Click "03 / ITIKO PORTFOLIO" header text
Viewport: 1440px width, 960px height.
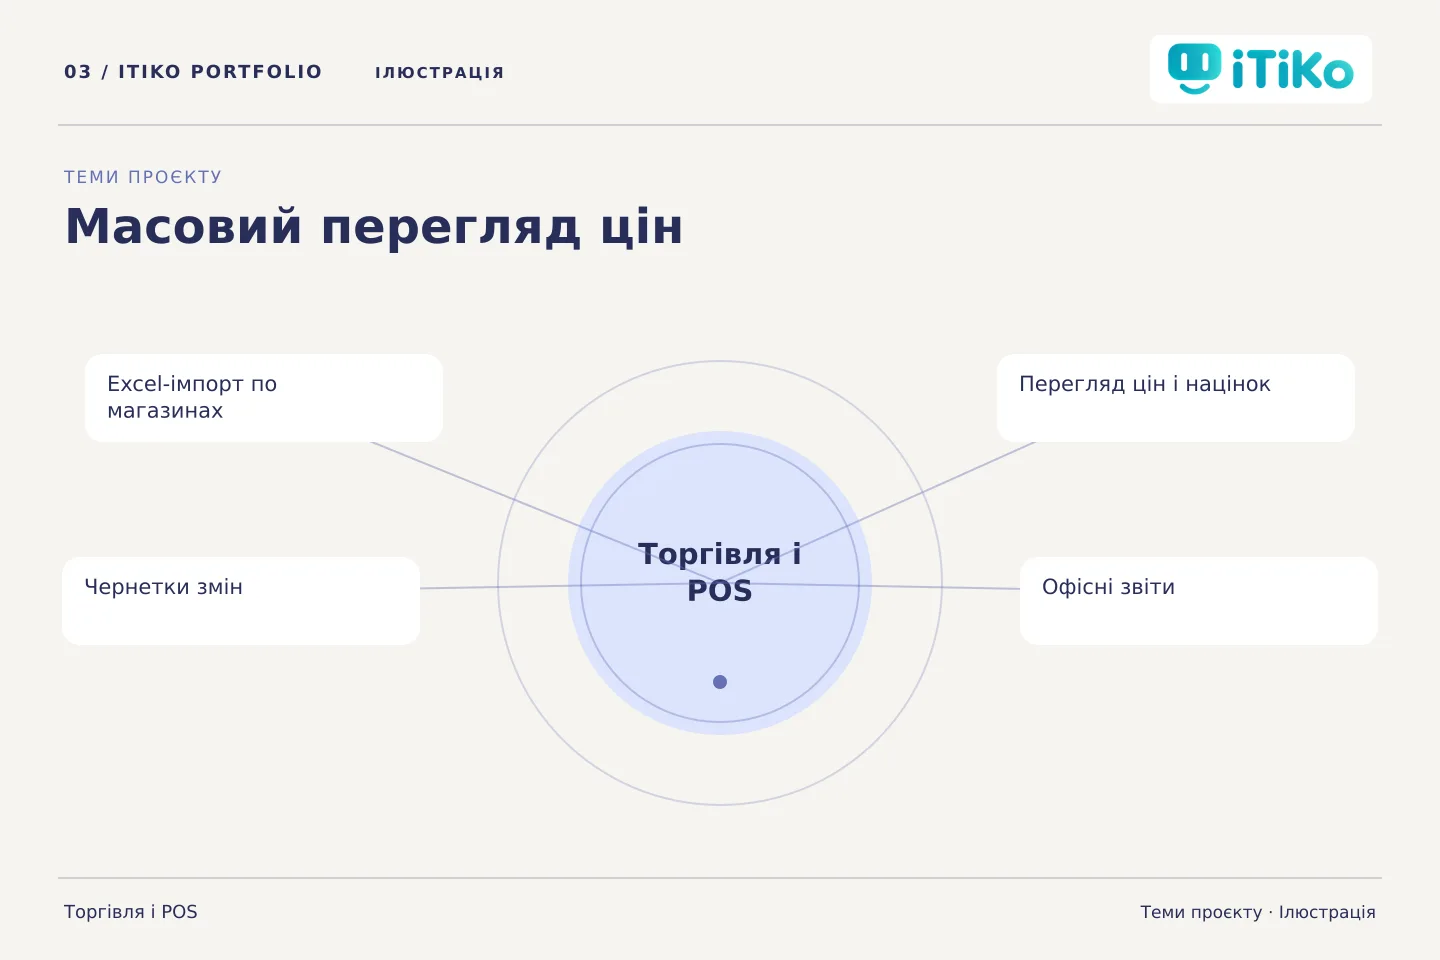tap(193, 72)
